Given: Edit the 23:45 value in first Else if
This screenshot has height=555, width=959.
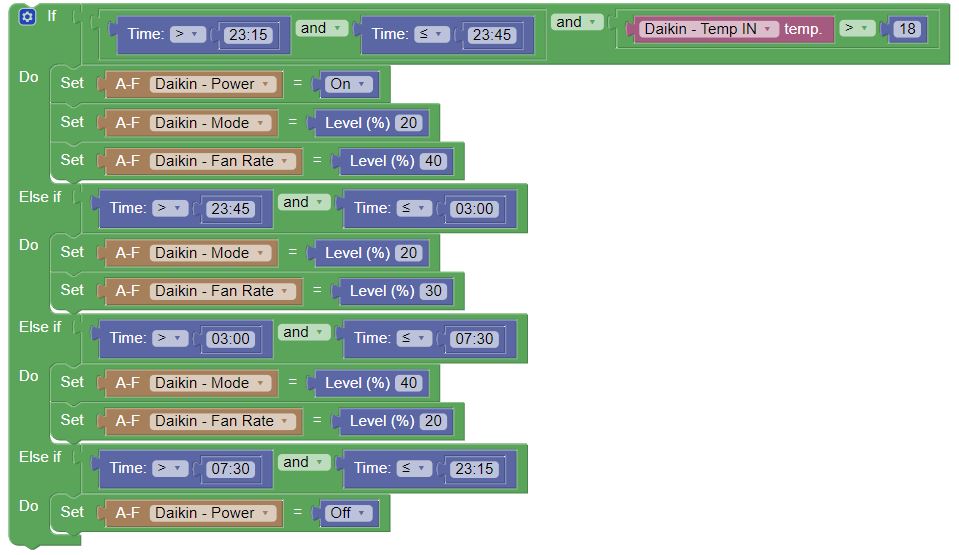Looking at the screenshot, I should [231, 209].
